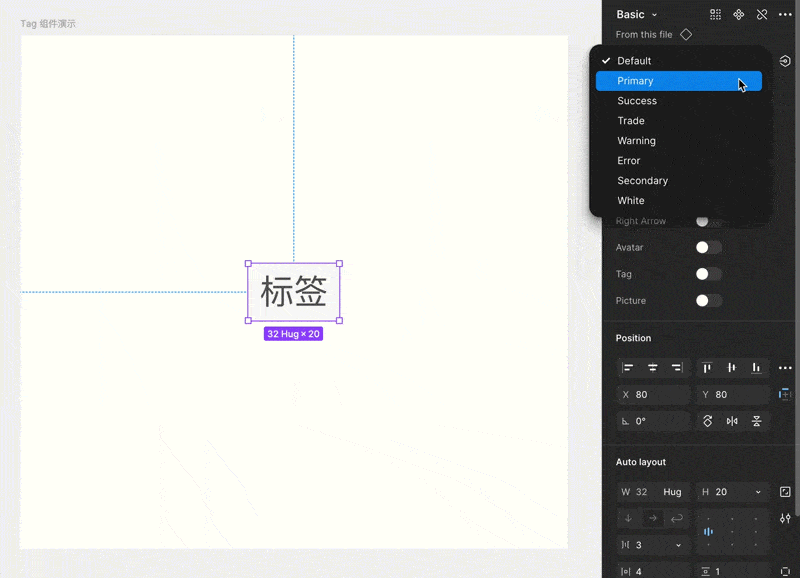Choose White from variant list
This screenshot has height=578, width=800.
click(x=679, y=200)
